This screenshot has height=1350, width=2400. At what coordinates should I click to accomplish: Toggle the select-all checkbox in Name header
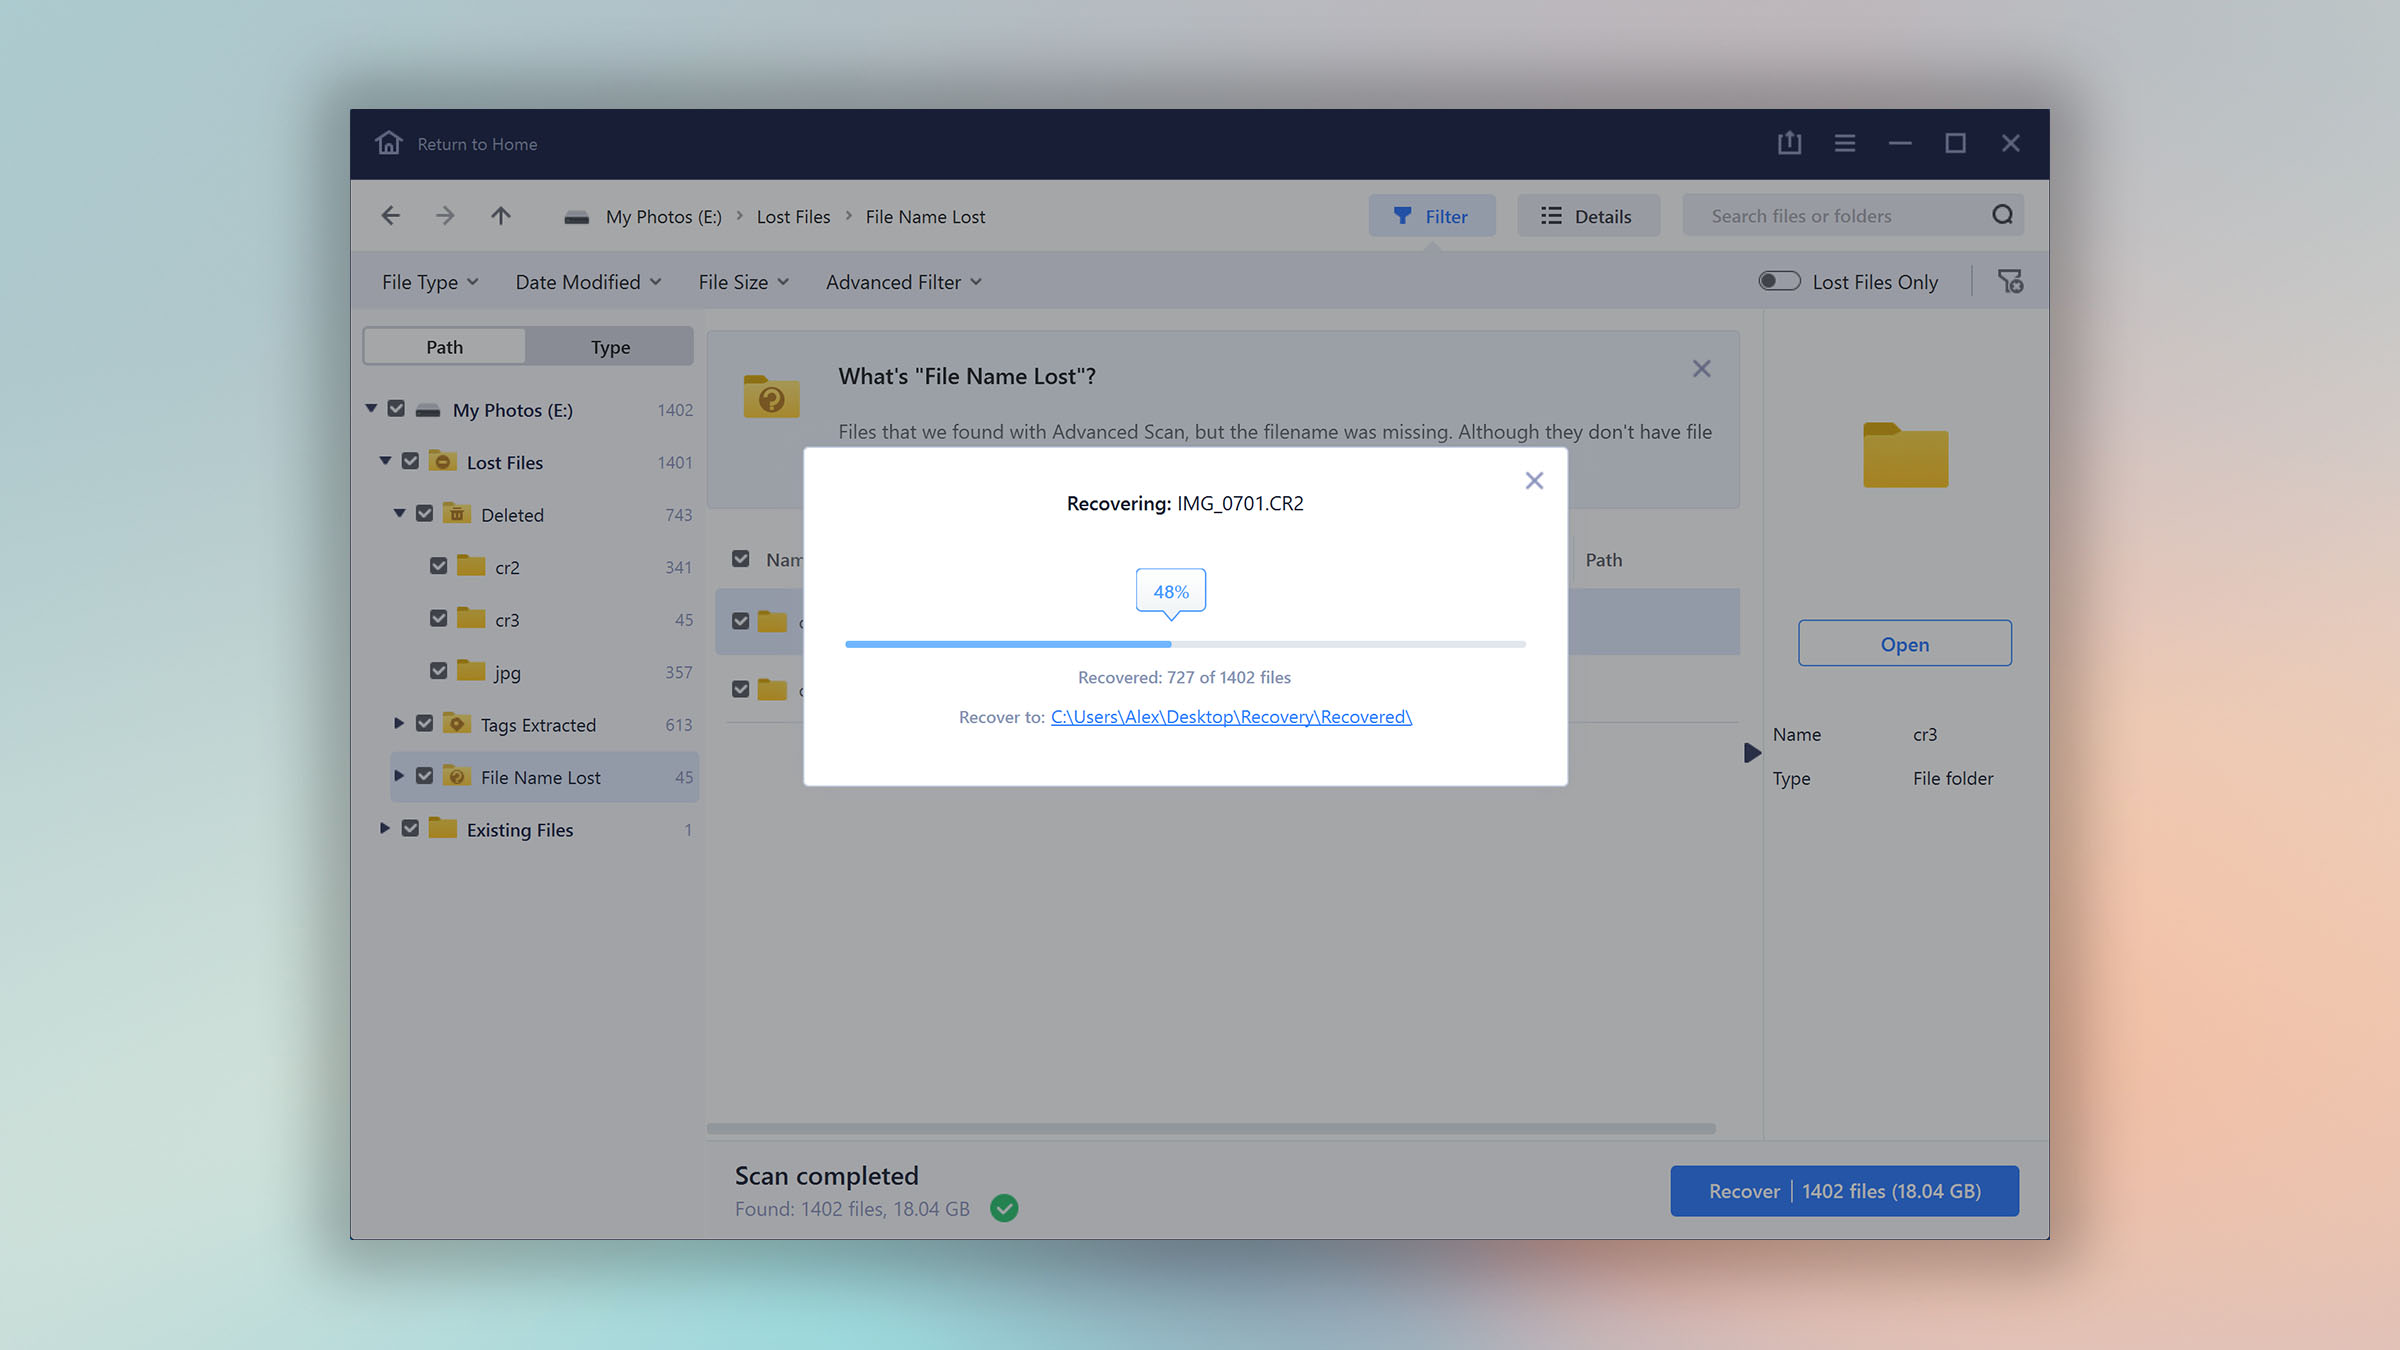pyautogui.click(x=740, y=559)
